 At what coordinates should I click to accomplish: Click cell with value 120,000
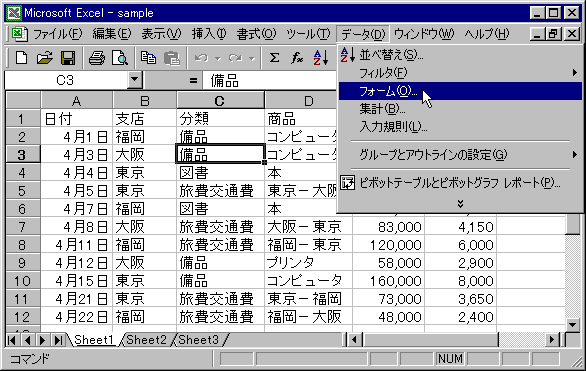[x=388, y=245]
